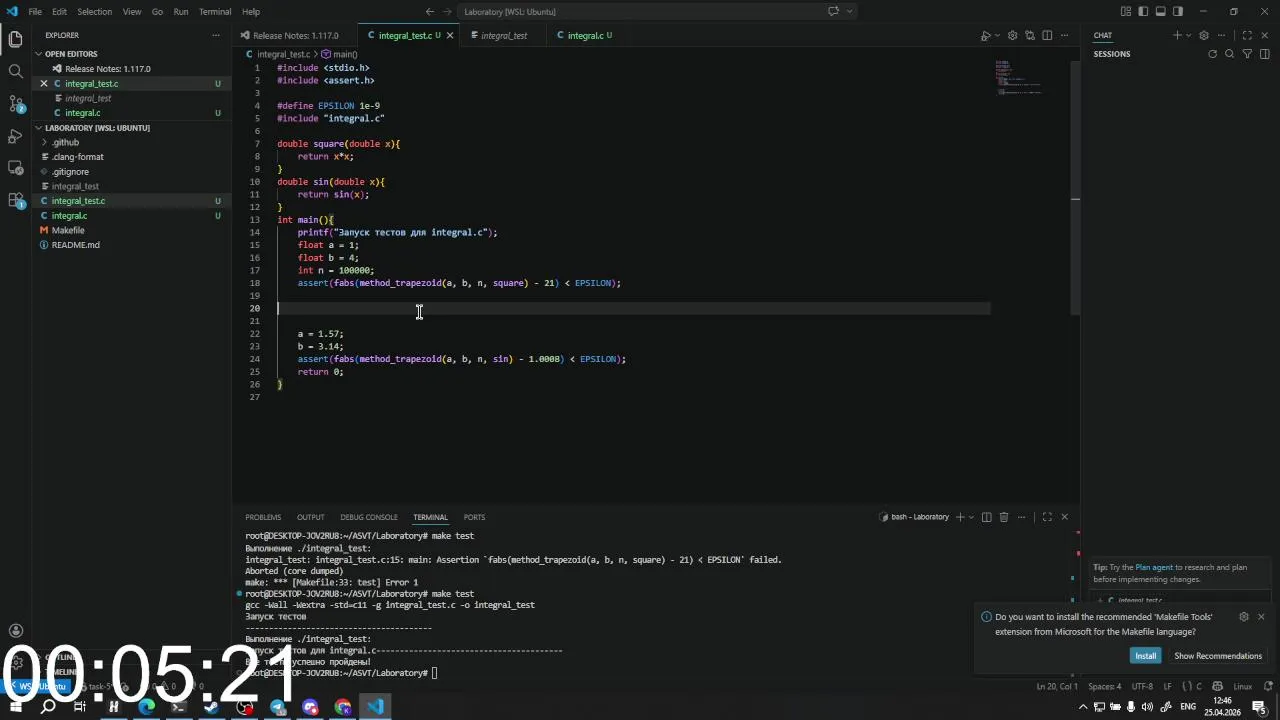Click the UTF-8 encoding status item

pyautogui.click(x=1142, y=686)
